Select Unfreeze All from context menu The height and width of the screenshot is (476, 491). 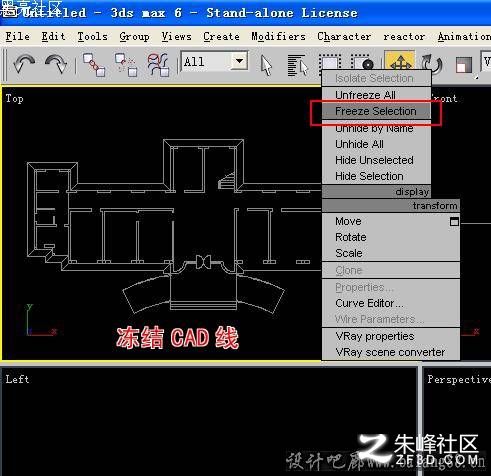[365, 95]
